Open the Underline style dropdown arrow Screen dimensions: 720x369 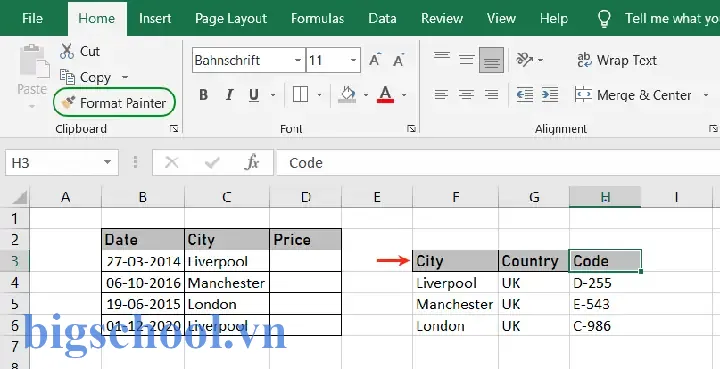[273, 95]
